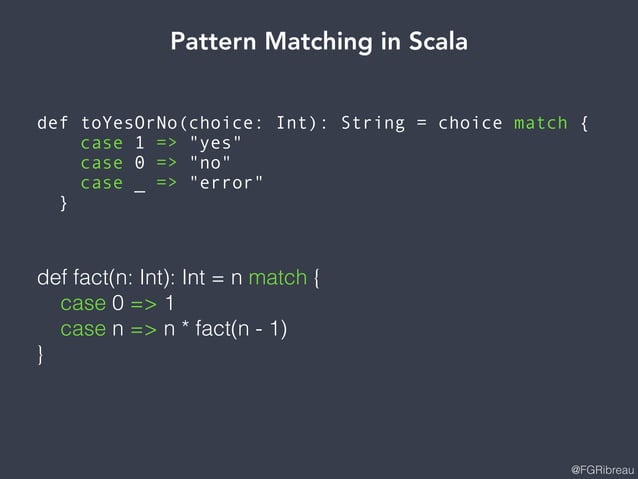The height and width of the screenshot is (479, 638).
Task: Click the closing brace of toYesOrNo
Action: click(x=64, y=203)
